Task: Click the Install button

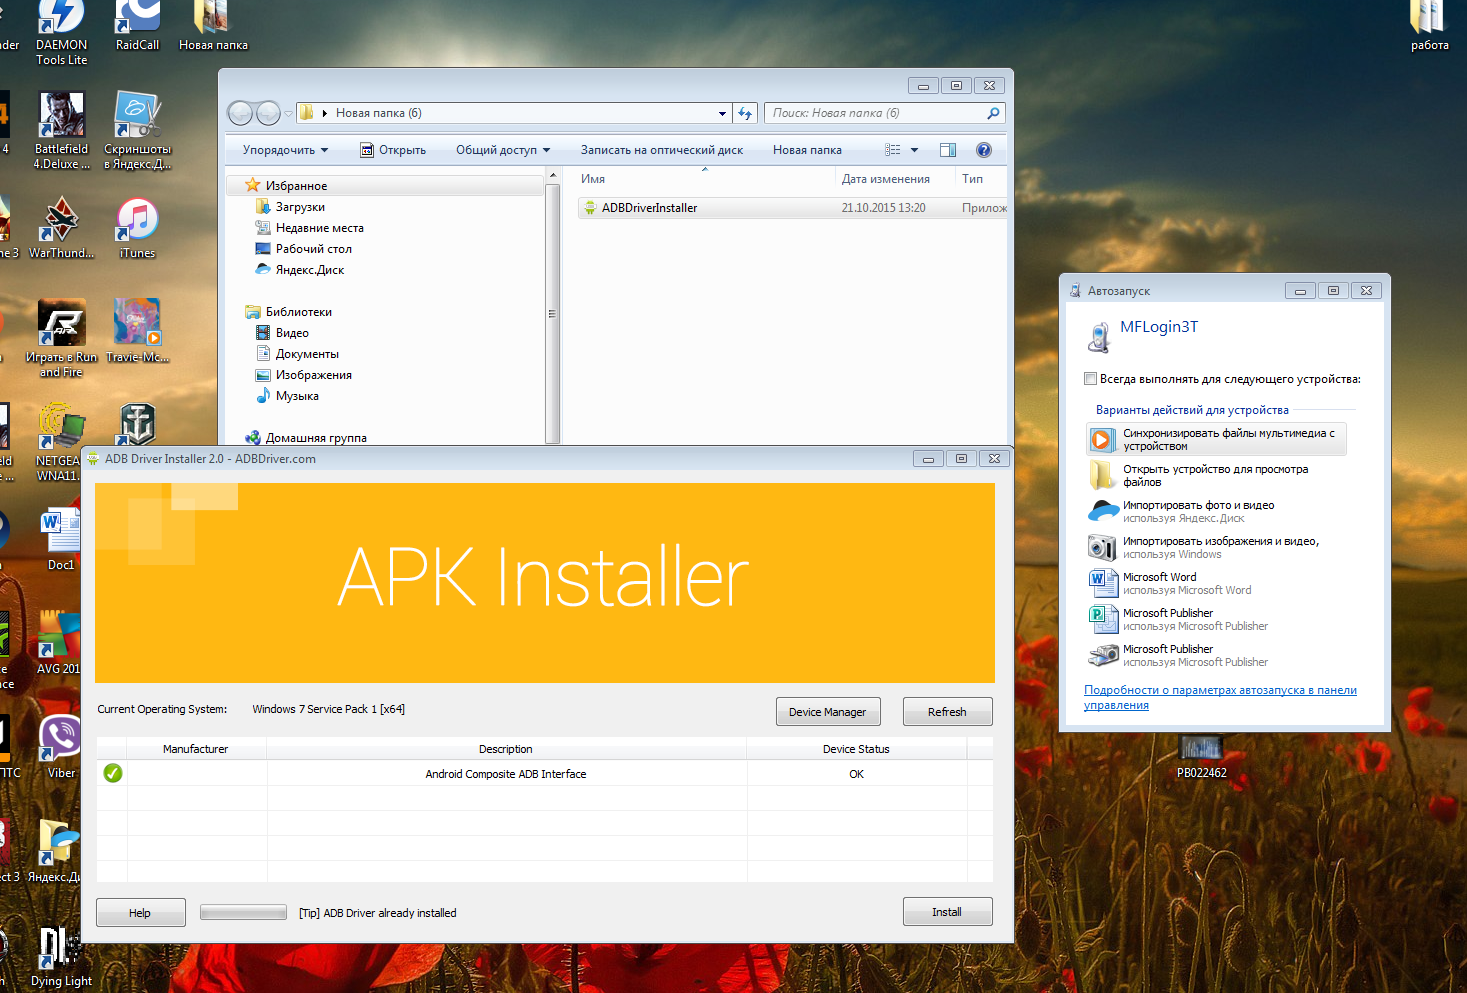Action: click(946, 912)
